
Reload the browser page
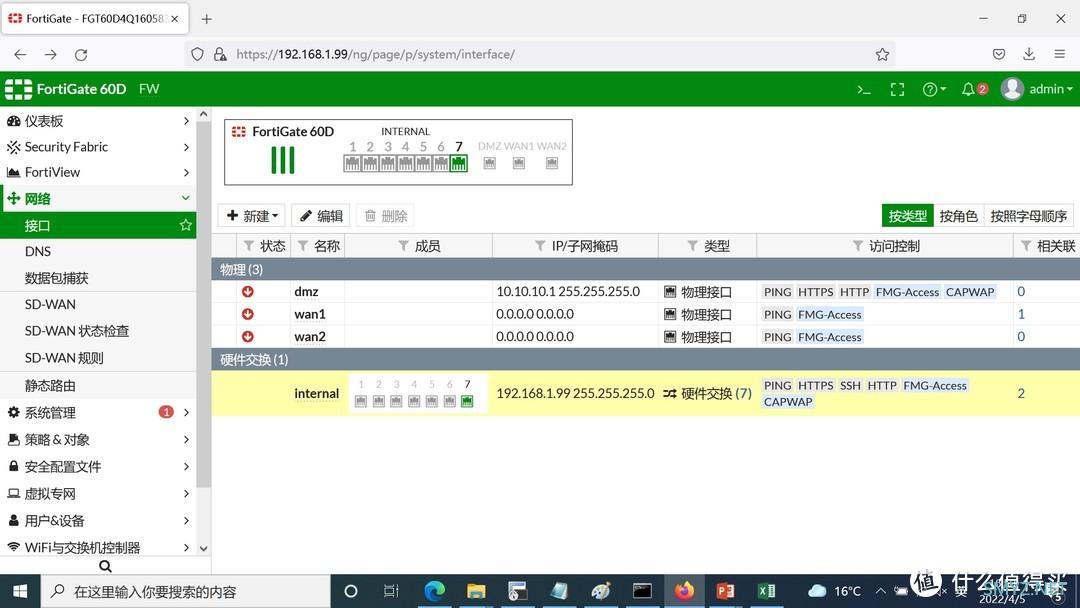tap(81, 54)
